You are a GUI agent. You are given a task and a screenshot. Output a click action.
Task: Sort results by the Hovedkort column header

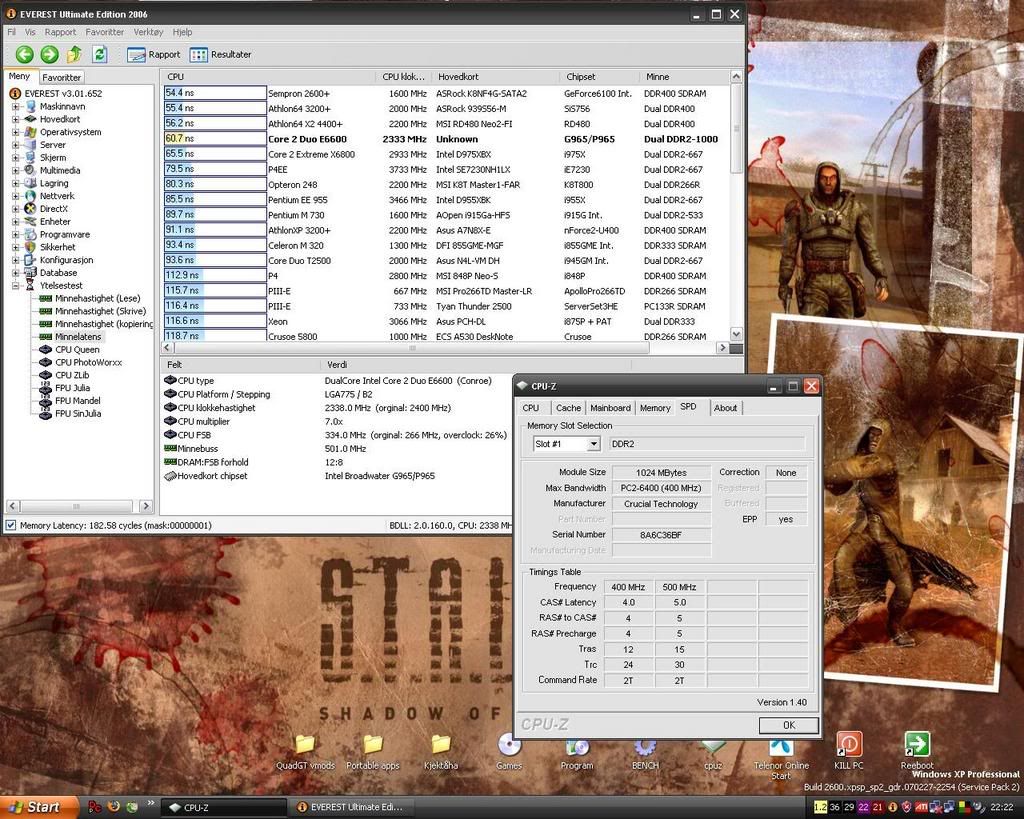click(495, 76)
